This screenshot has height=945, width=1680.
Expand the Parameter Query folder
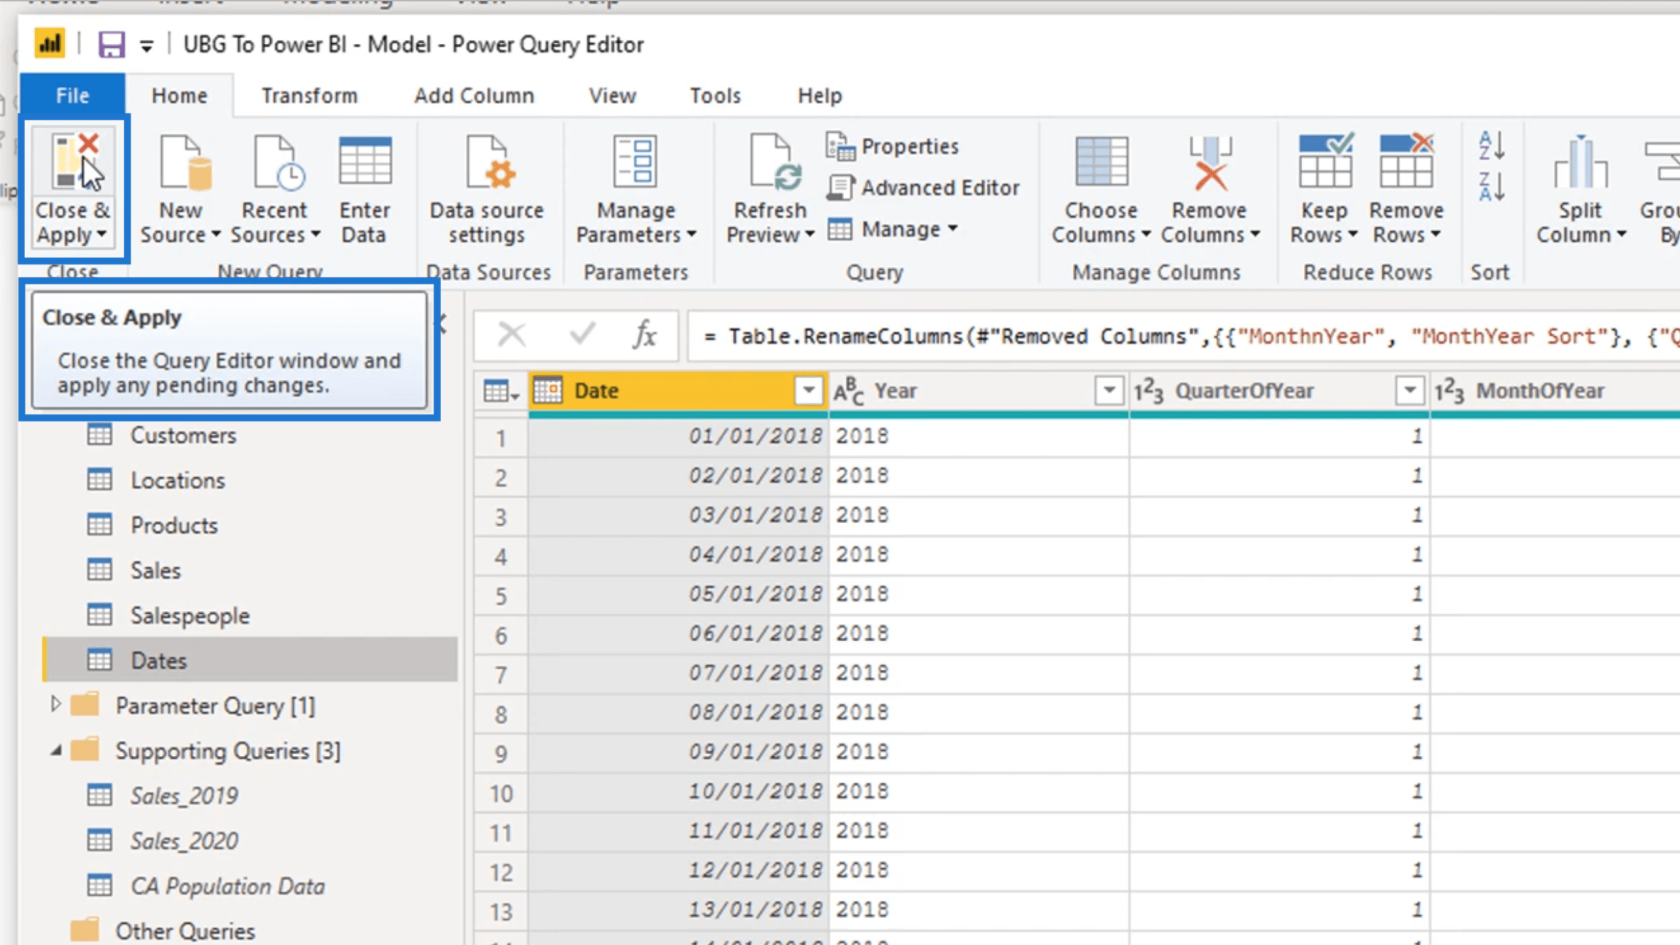(56, 704)
